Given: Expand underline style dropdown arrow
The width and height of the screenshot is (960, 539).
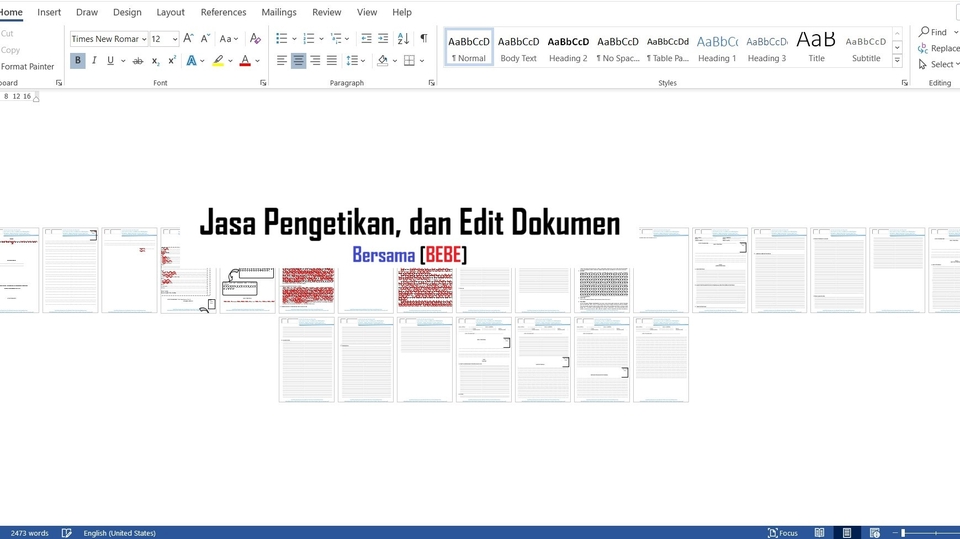Looking at the screenshot, I should point(123,61).
